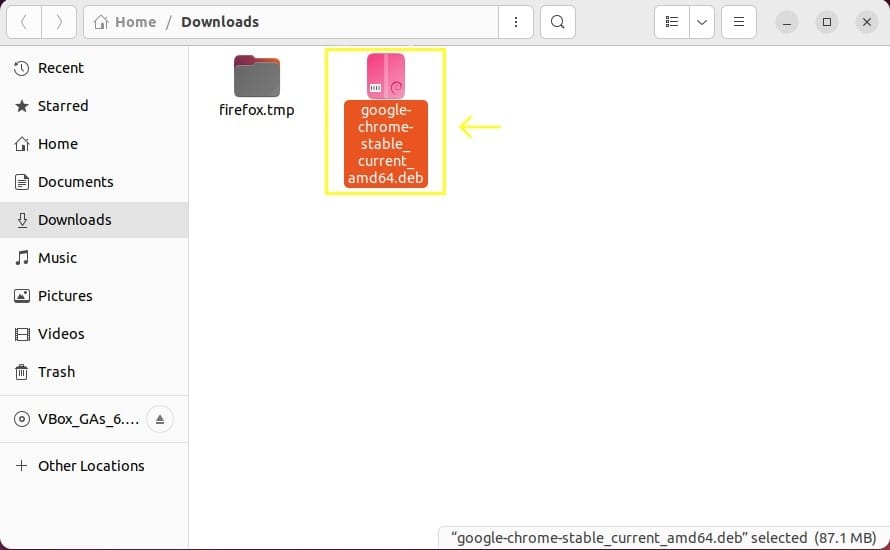Click the Home segment in path bar

coord(125,22)
